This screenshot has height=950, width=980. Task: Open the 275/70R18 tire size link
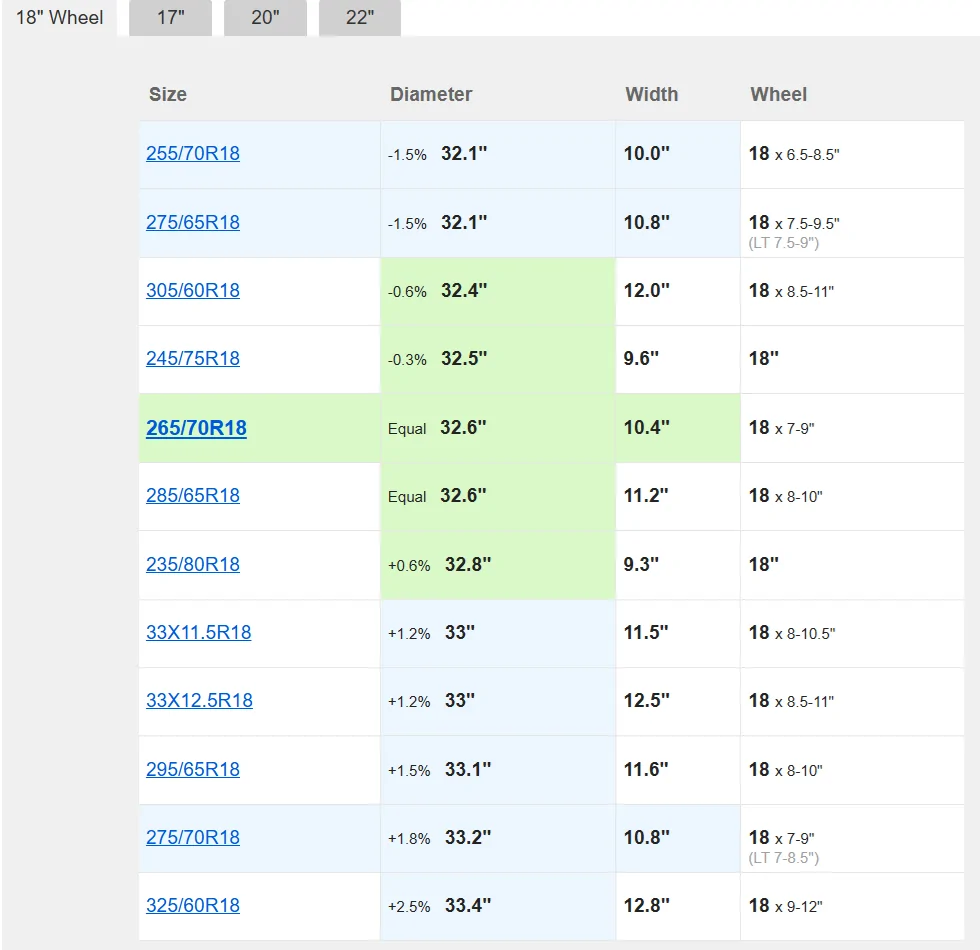point(193,838)
